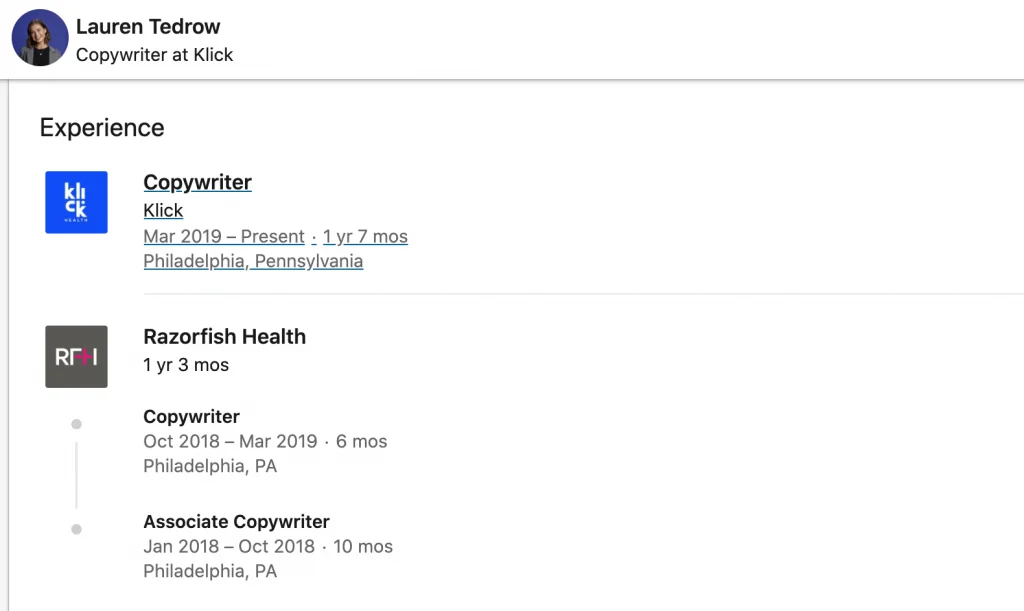Click the profile photo avatar in header
Image resolution: width=1024 pixels, height=611 pixels.
coord(40,39)
